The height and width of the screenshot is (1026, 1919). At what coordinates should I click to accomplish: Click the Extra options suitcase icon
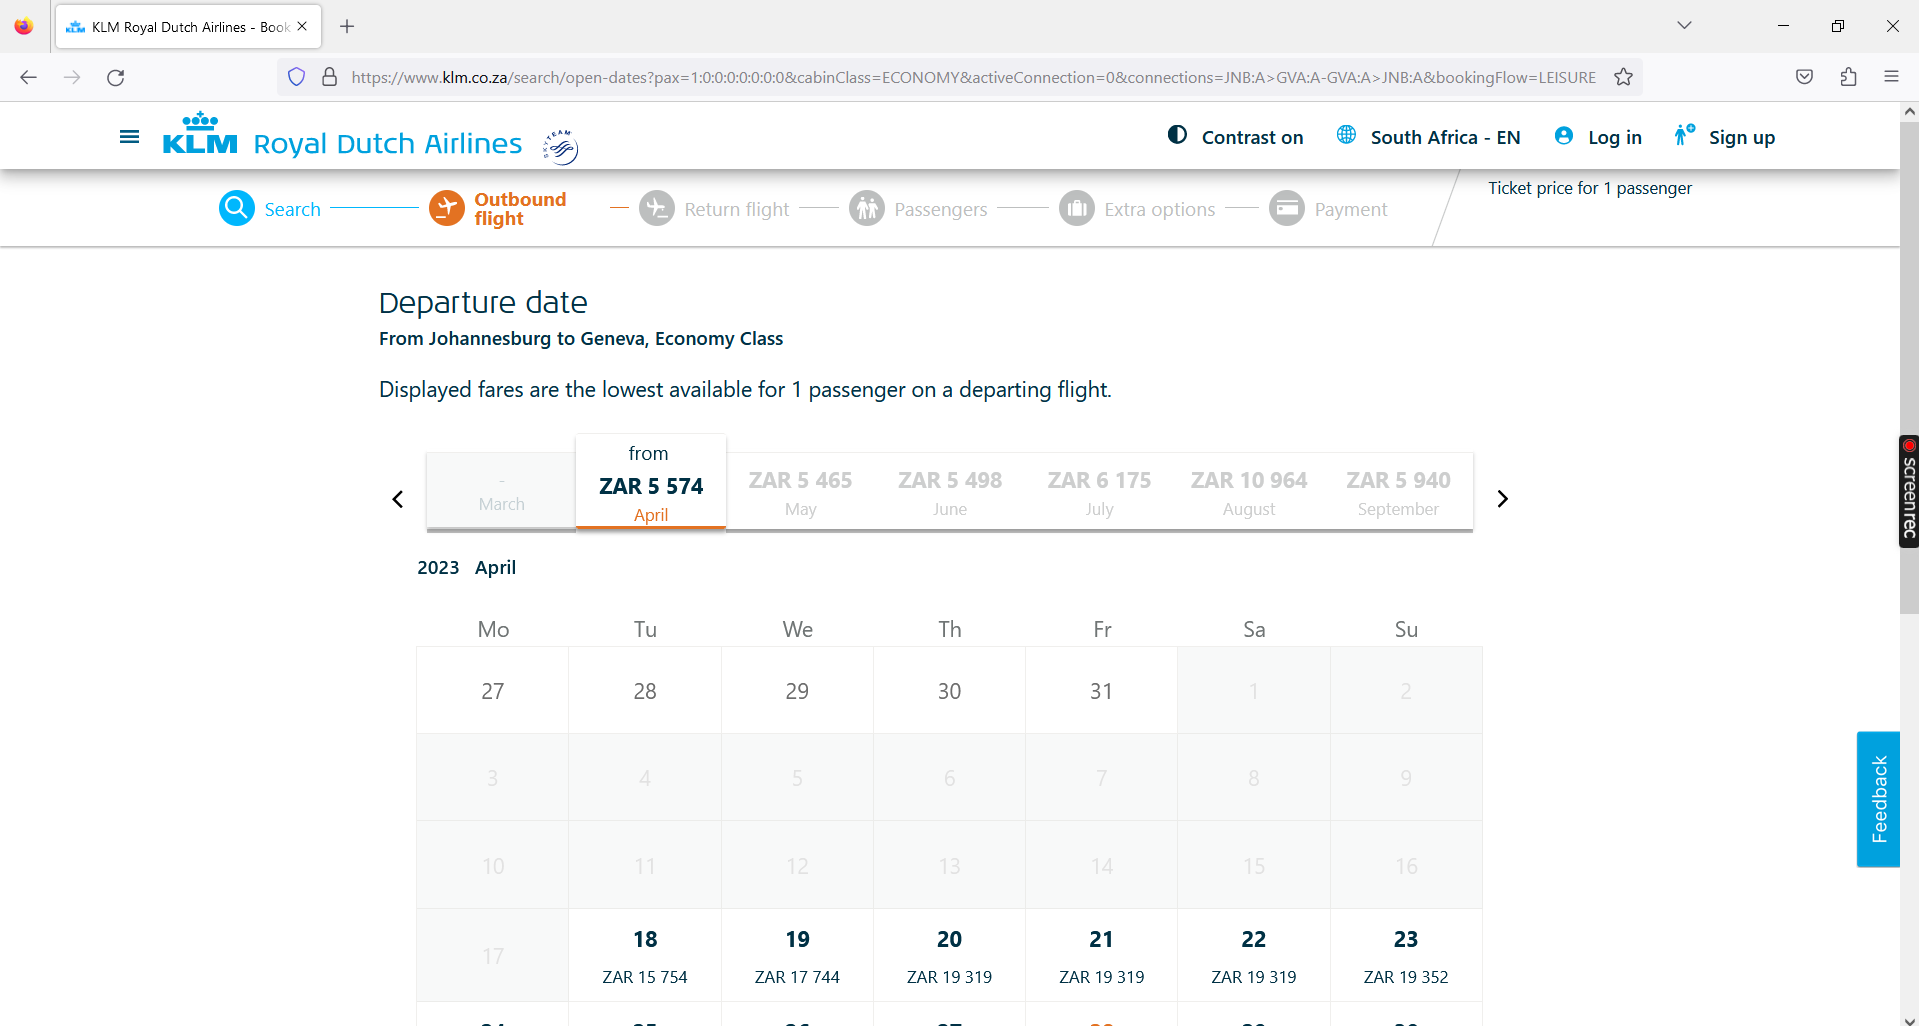point(1077,208)
